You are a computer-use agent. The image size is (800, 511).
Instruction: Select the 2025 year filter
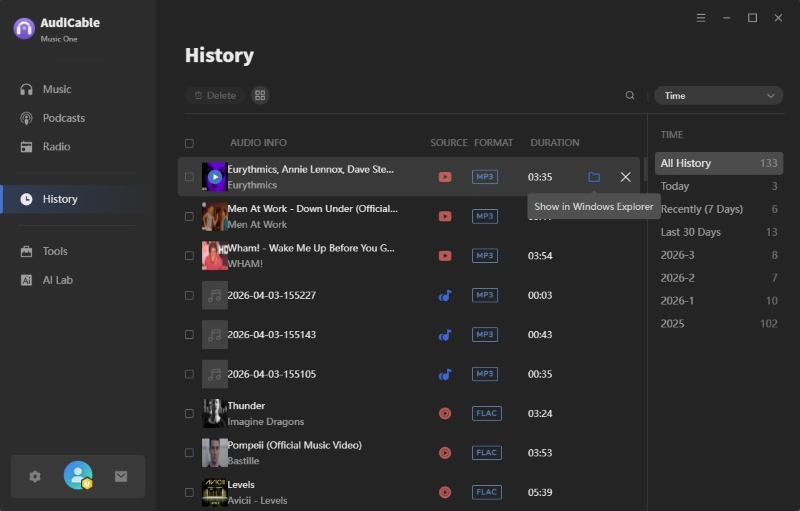718,324
